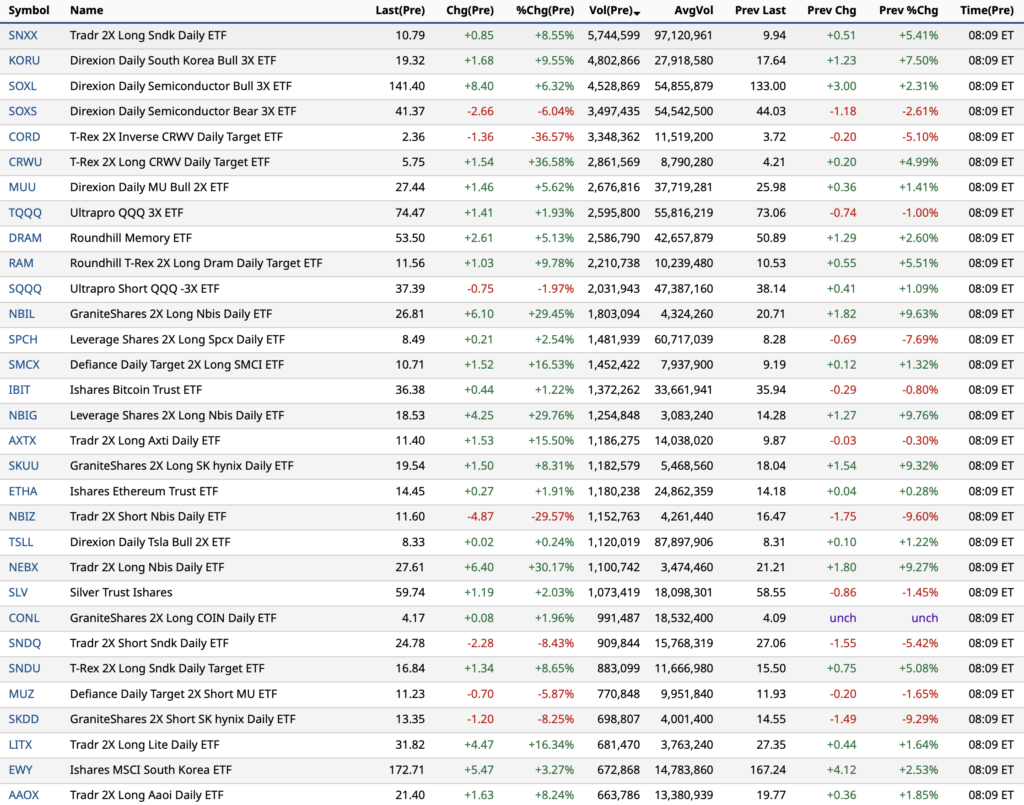The width and height of the screenshot is (1024, 805).
Task: Open the NBIG symbol link
Action: point(23,415)
